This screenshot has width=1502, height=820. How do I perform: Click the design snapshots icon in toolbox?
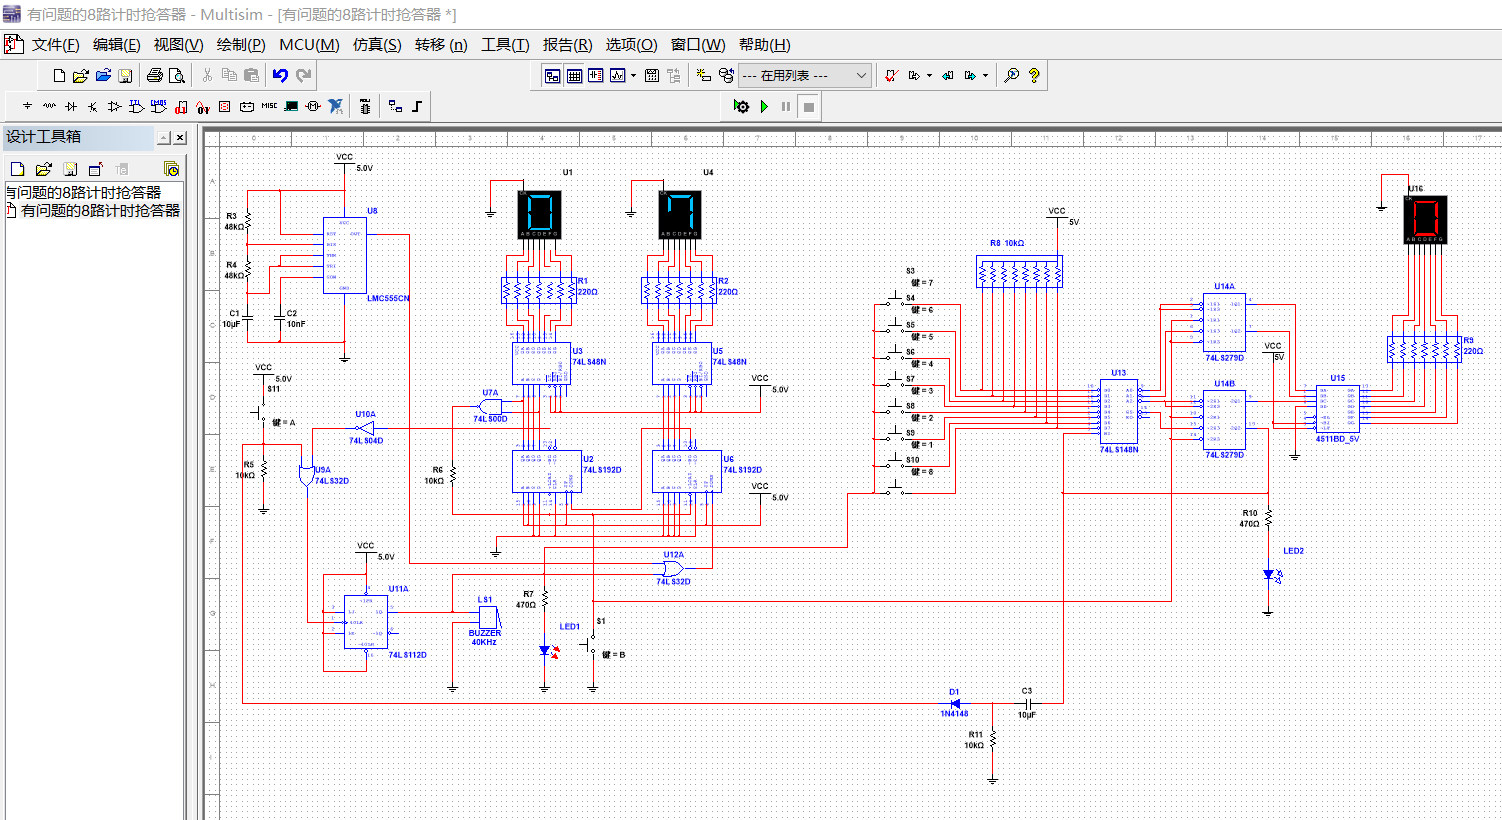point(171,169)
